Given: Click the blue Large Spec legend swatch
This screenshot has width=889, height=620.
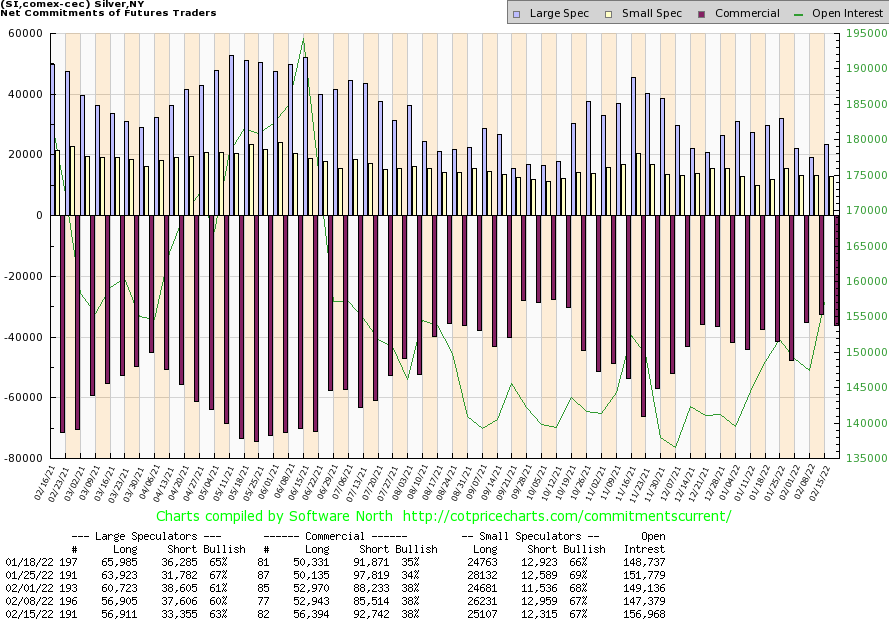Looking at the screenshot, I should click(x=516, y=13).
